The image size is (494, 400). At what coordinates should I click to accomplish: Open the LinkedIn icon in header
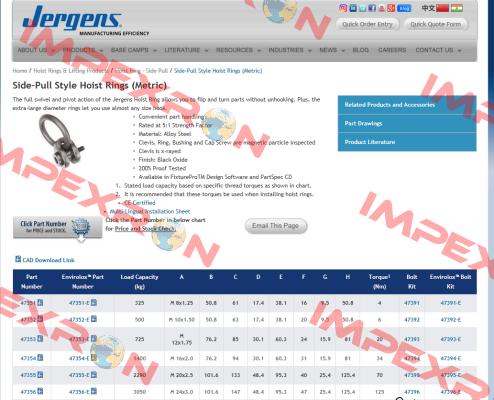[x=353, y=8]
